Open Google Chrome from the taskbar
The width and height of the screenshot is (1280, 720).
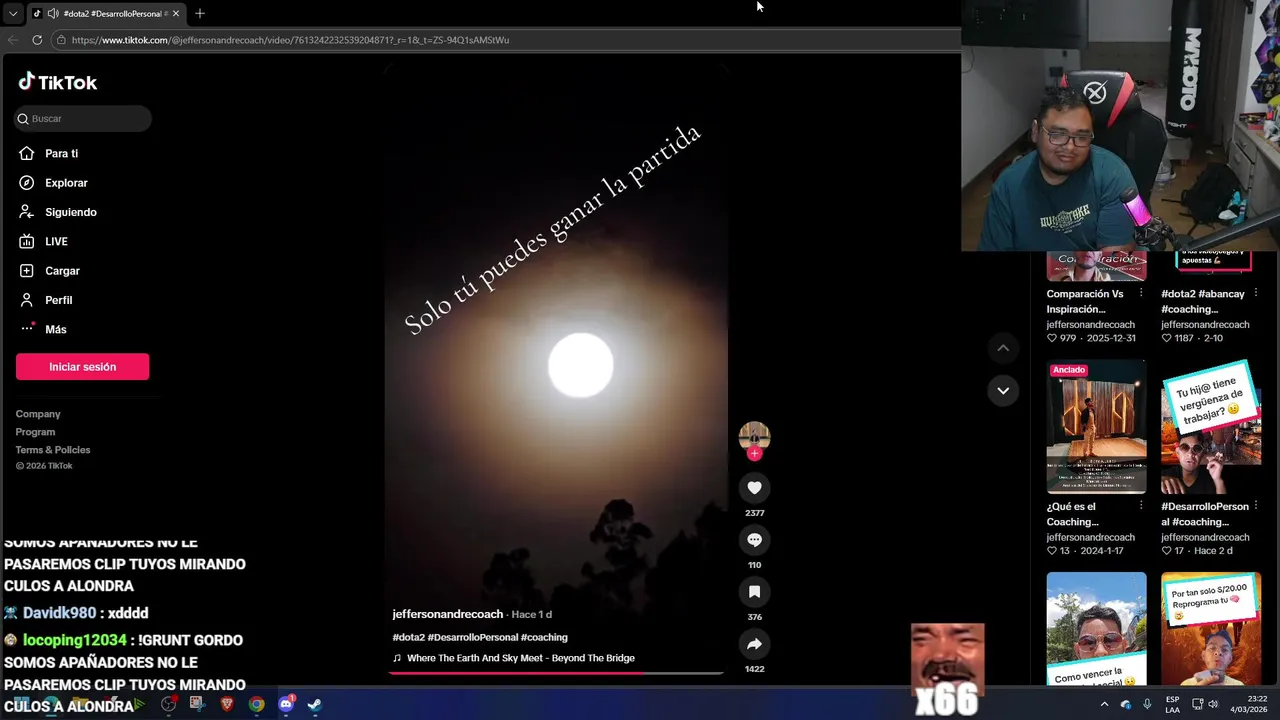[257, 704]
